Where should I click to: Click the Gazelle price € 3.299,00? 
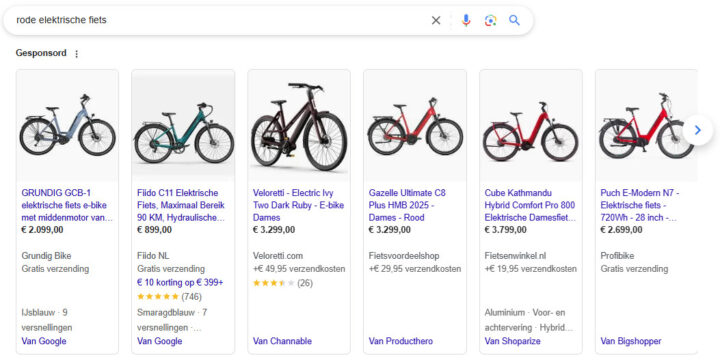pos(389,230)
